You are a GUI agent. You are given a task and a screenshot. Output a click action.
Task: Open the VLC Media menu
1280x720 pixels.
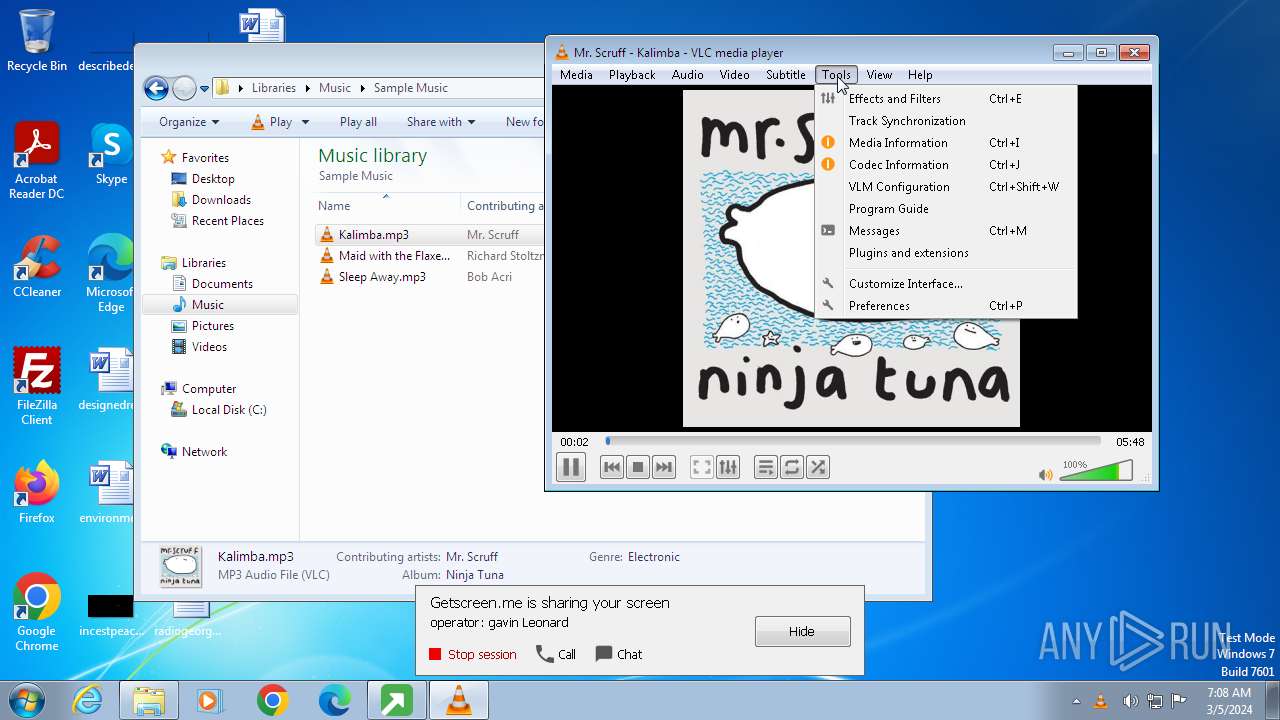click(576, 75)
